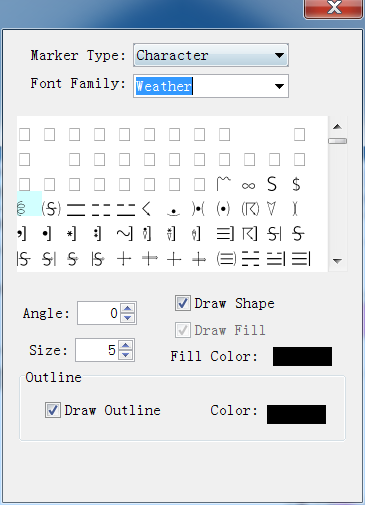Open the Marker Type dropdown
The width and height of the screenshot is (365, 505).
point(211,55)
